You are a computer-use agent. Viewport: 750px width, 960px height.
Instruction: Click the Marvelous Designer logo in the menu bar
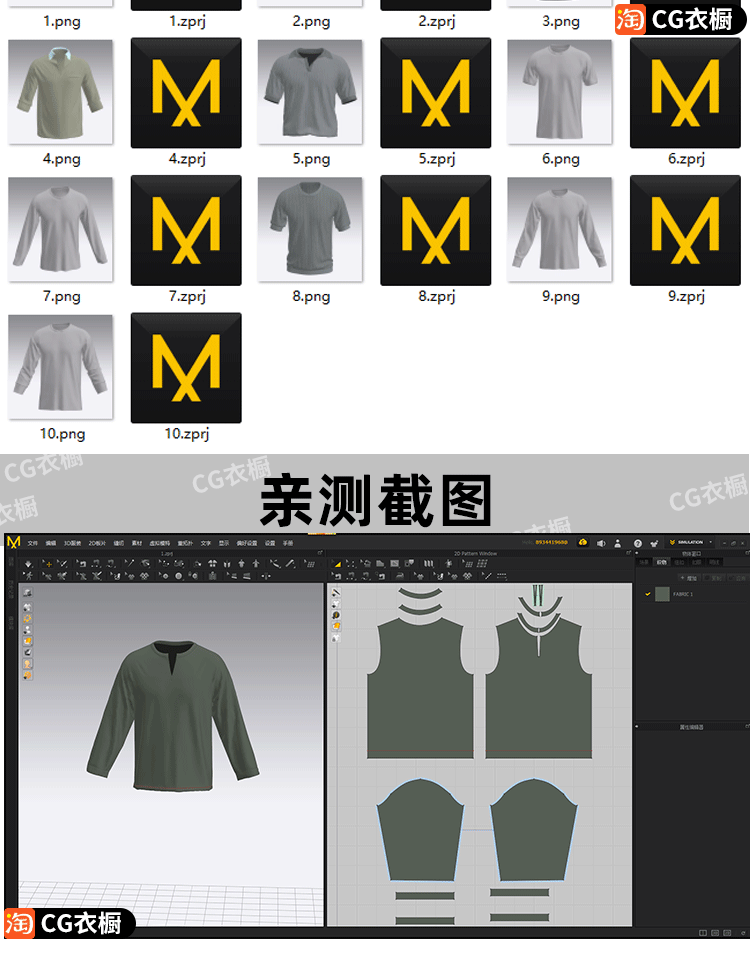(13, 542)
